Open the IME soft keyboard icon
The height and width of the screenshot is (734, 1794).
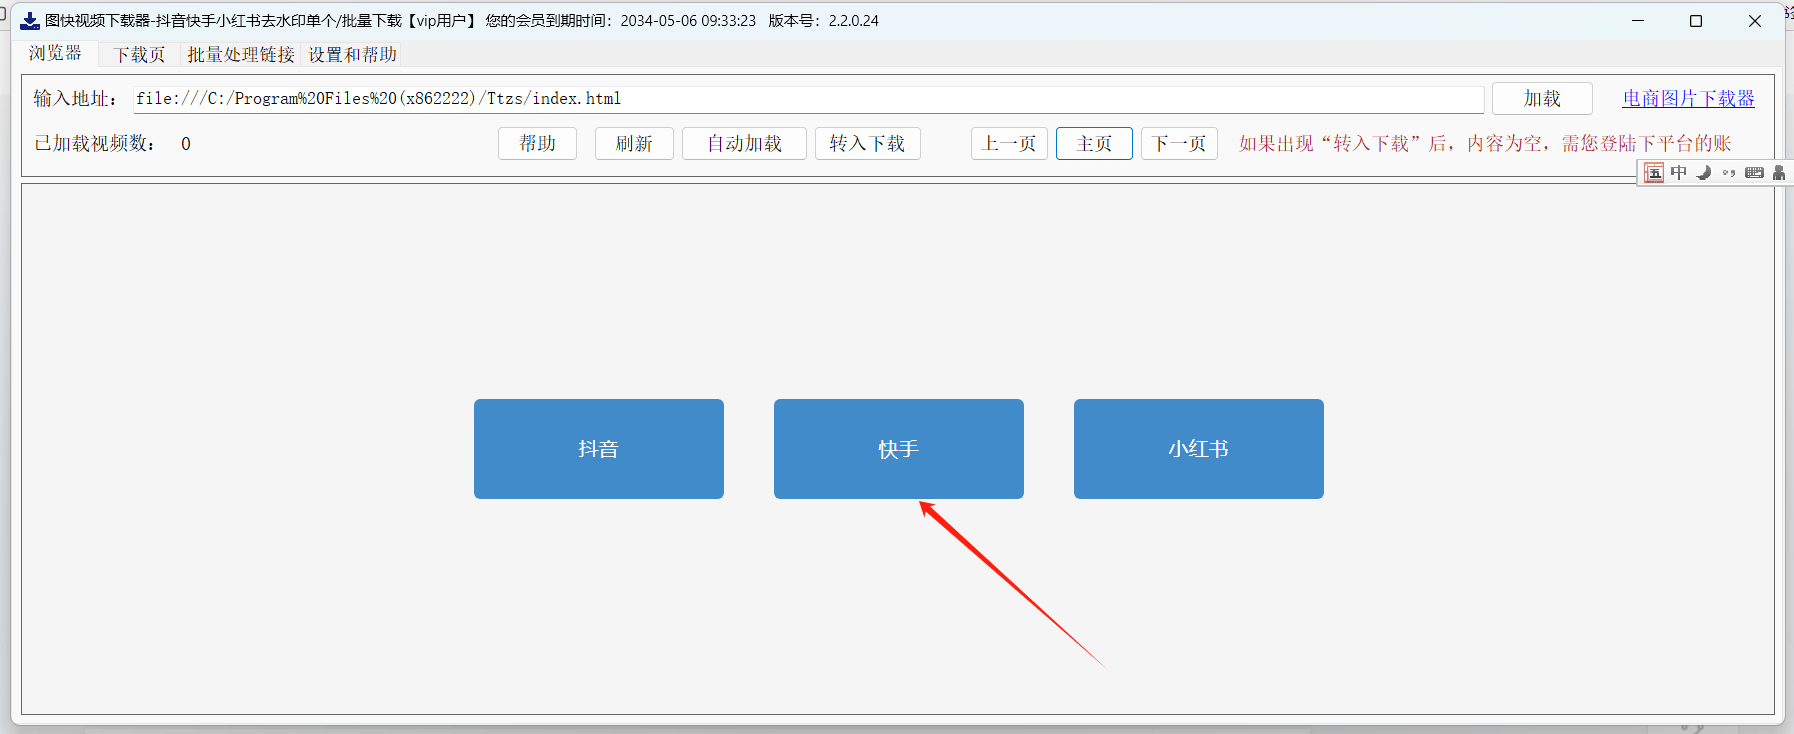click(1754, 173)
